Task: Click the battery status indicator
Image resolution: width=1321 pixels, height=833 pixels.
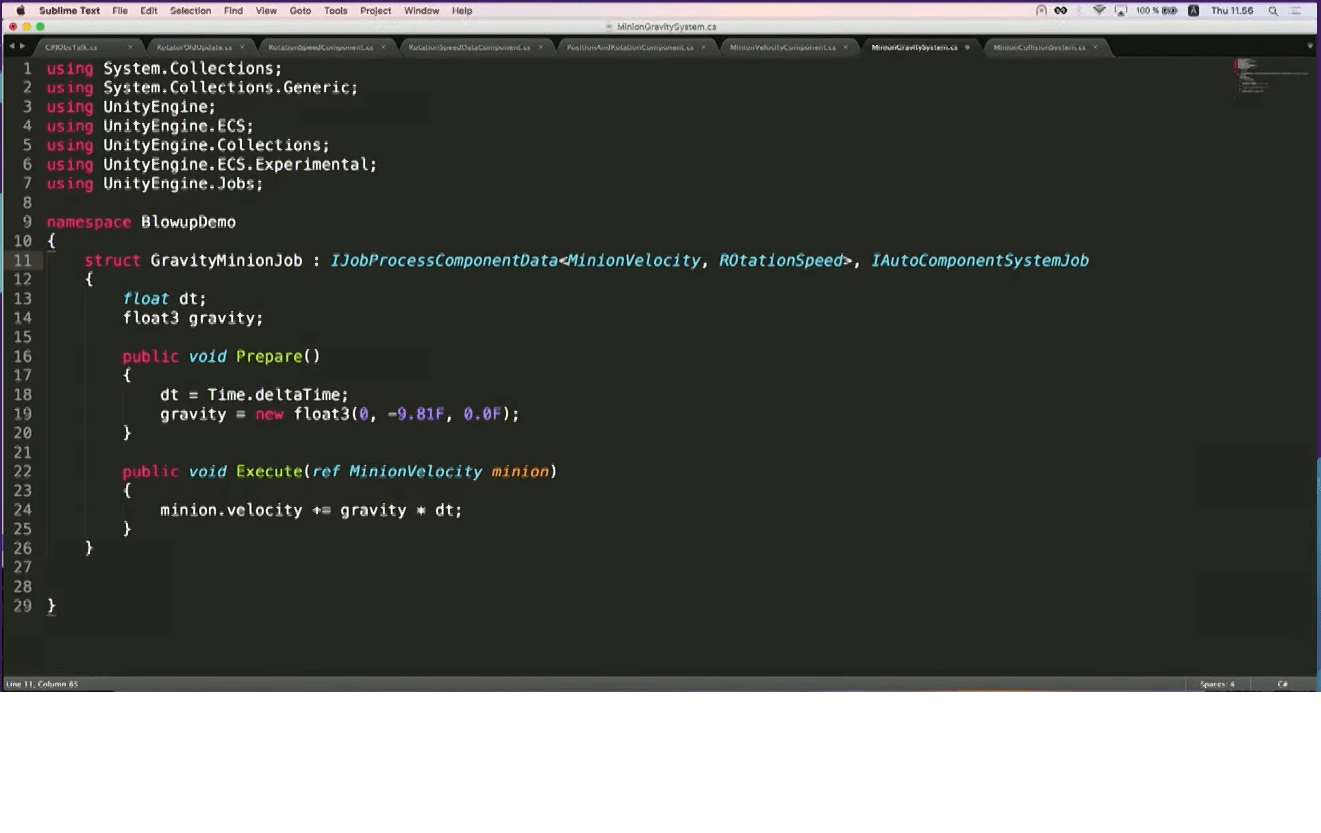Action: coord(1157,11)
